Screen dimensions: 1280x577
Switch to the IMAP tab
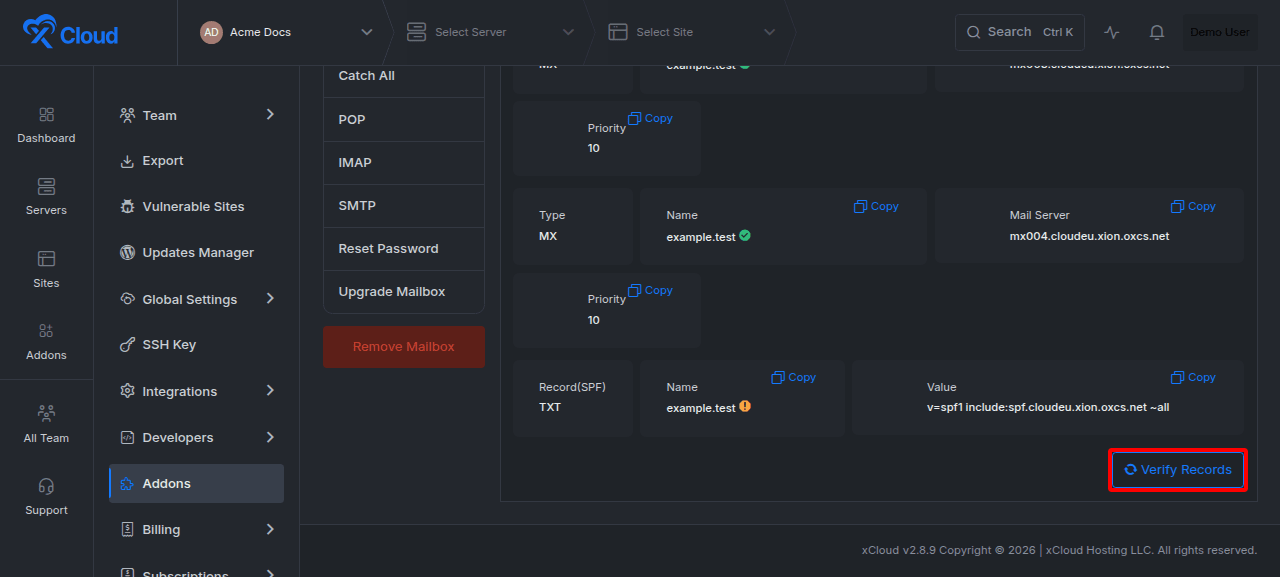click(404, 162)
